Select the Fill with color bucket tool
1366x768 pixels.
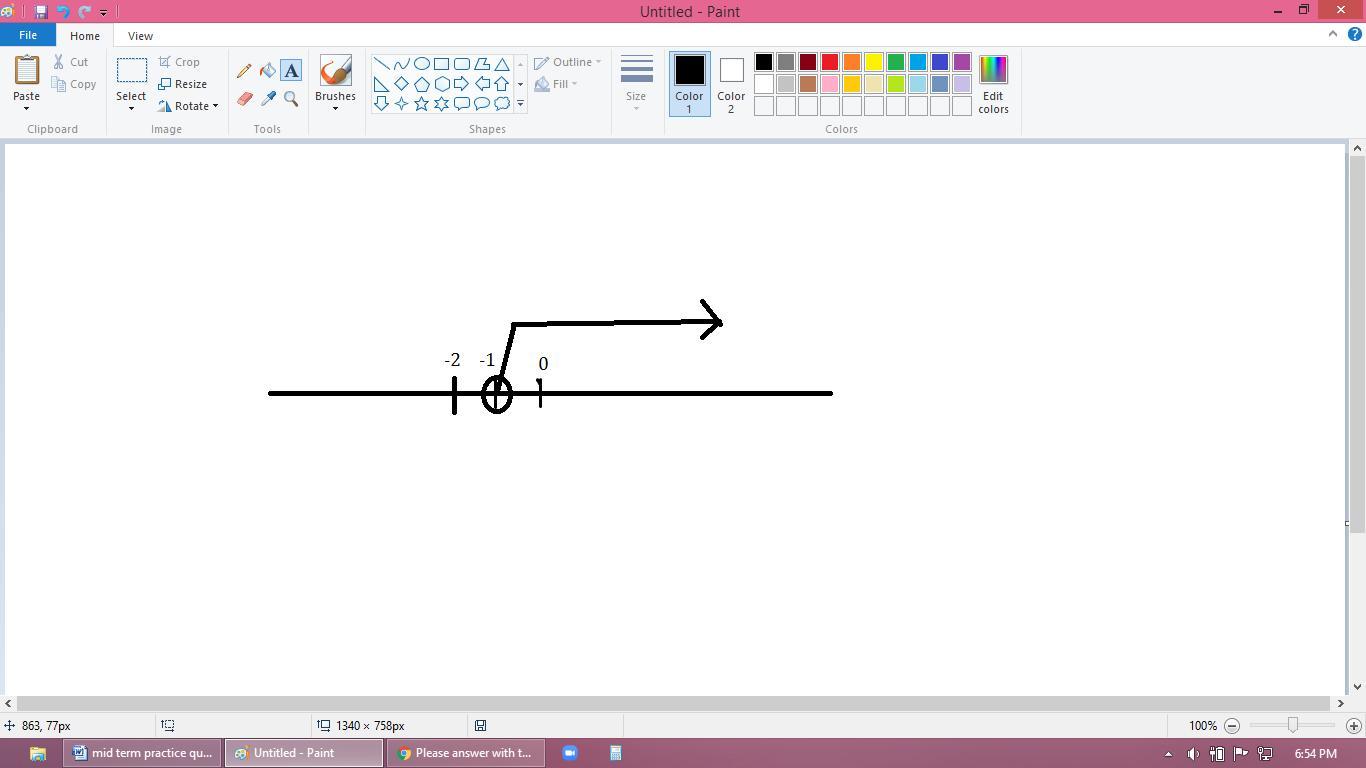tap(268, 71)
